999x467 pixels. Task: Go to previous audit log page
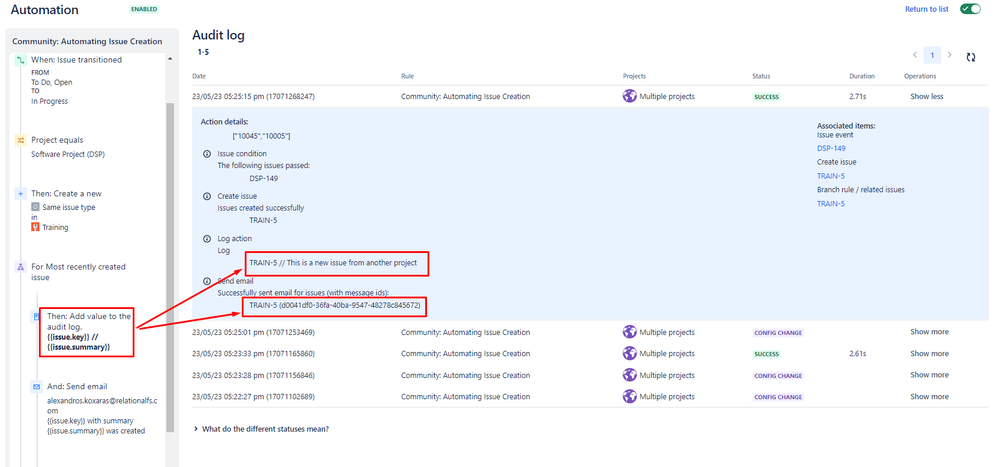coord(915,55)
